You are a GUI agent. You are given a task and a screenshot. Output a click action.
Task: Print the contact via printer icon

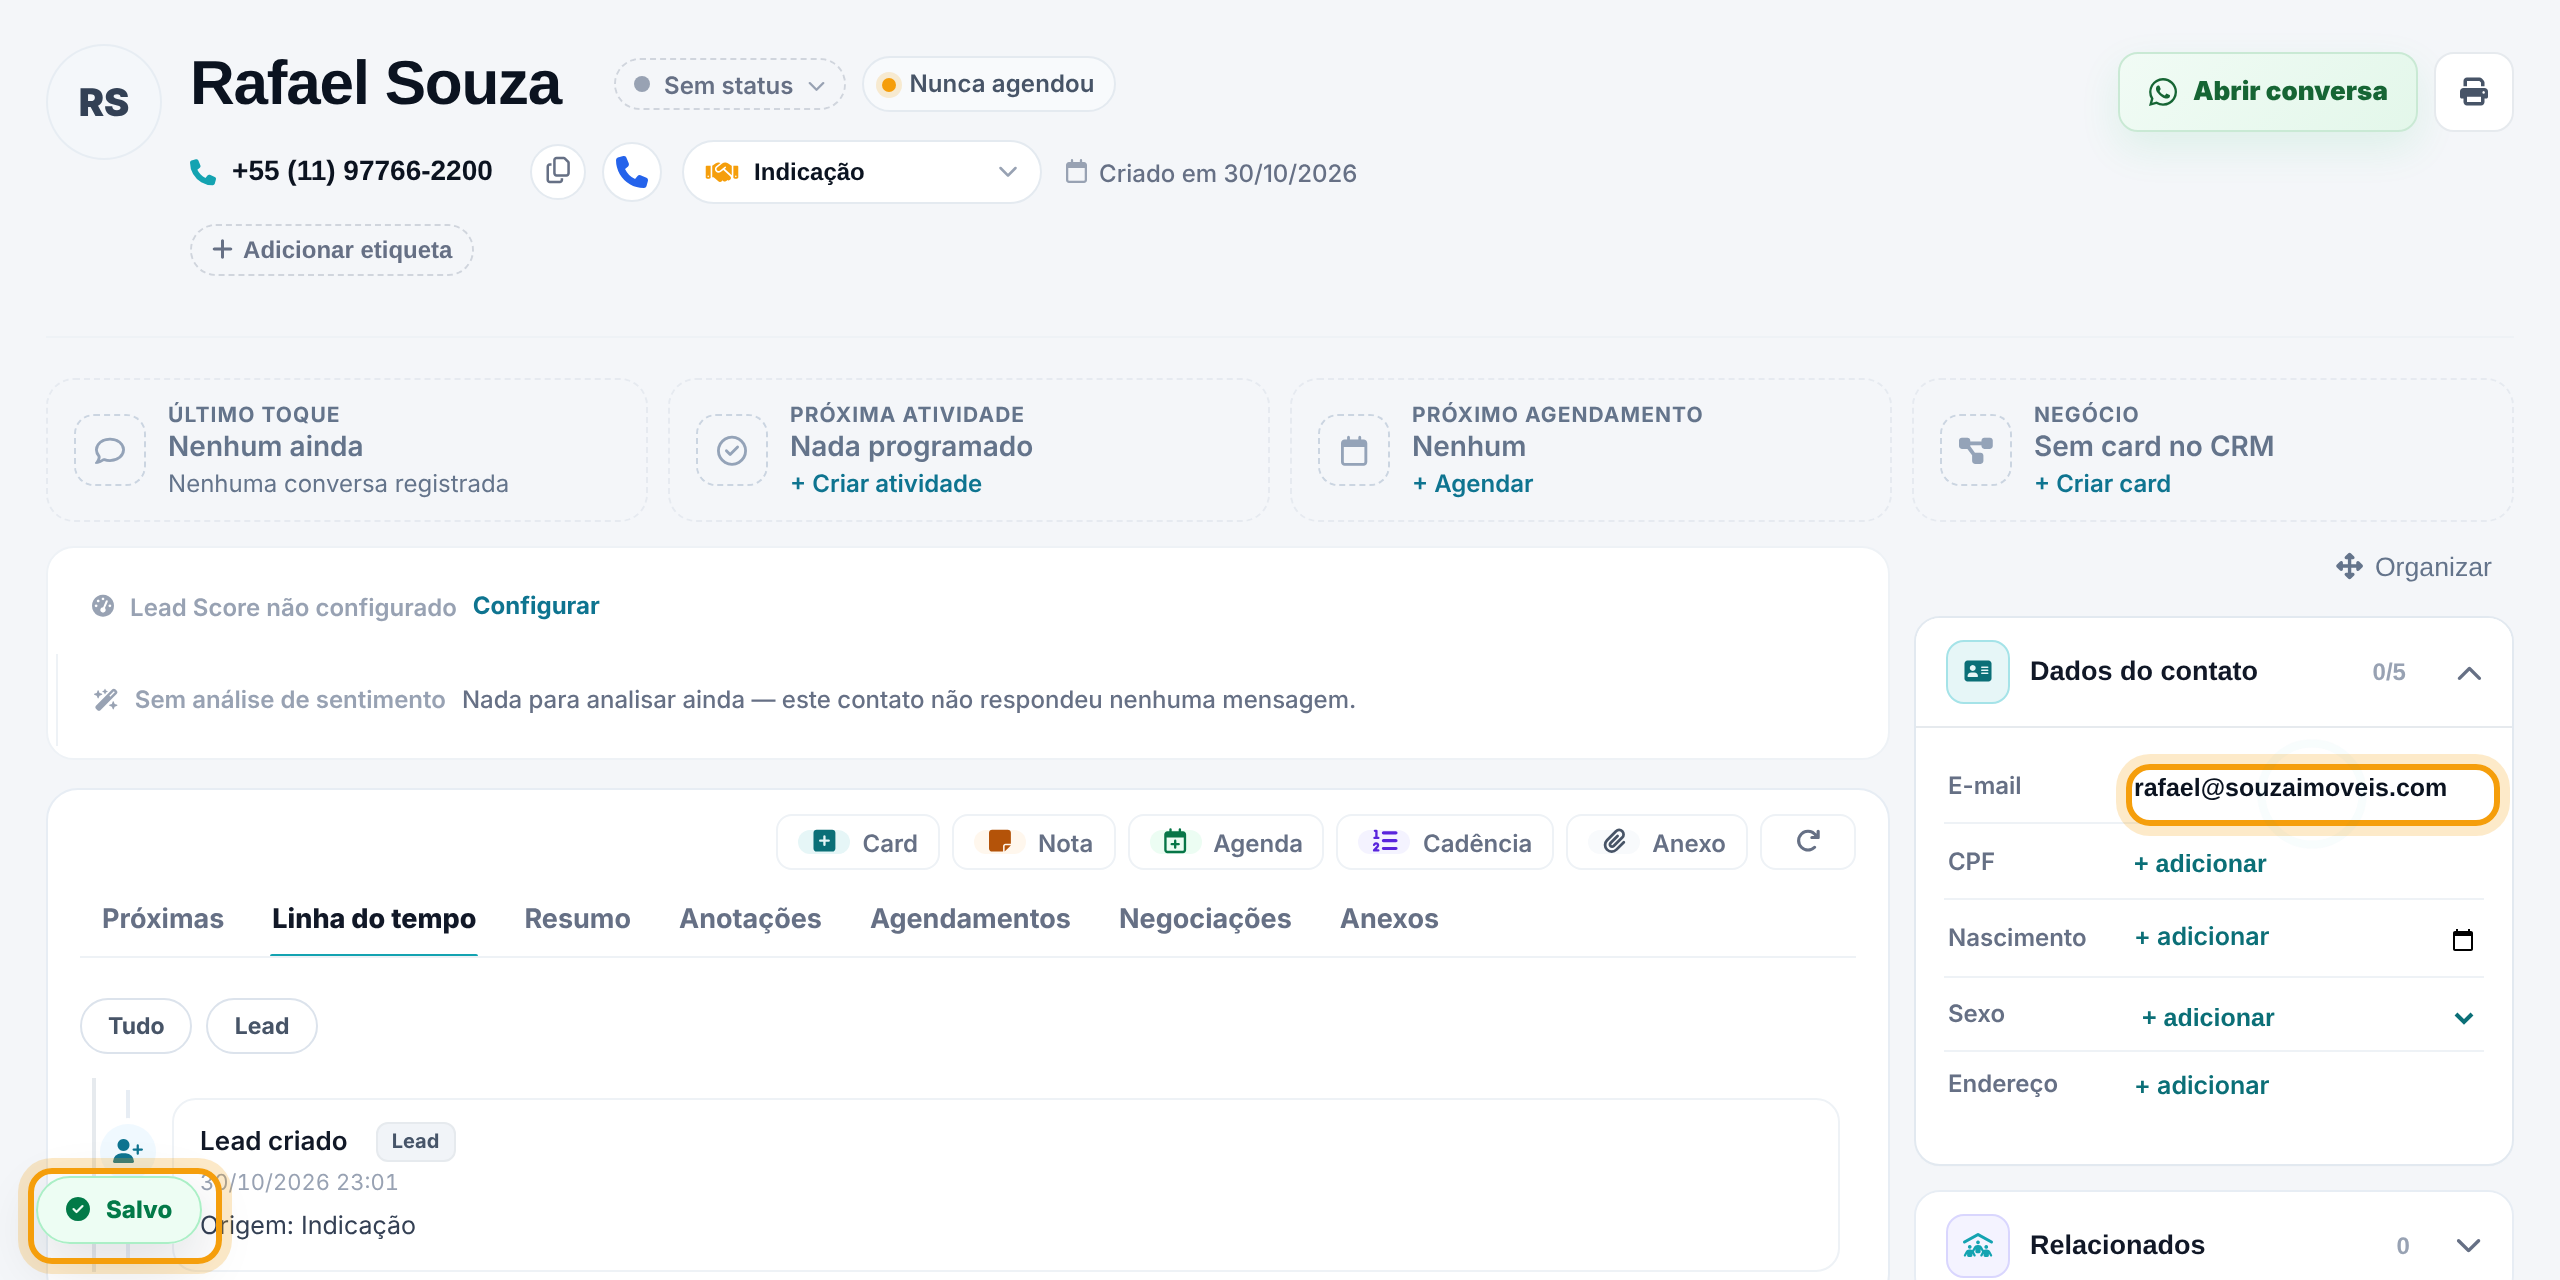pyautogui.click(x=2473, y=92)
